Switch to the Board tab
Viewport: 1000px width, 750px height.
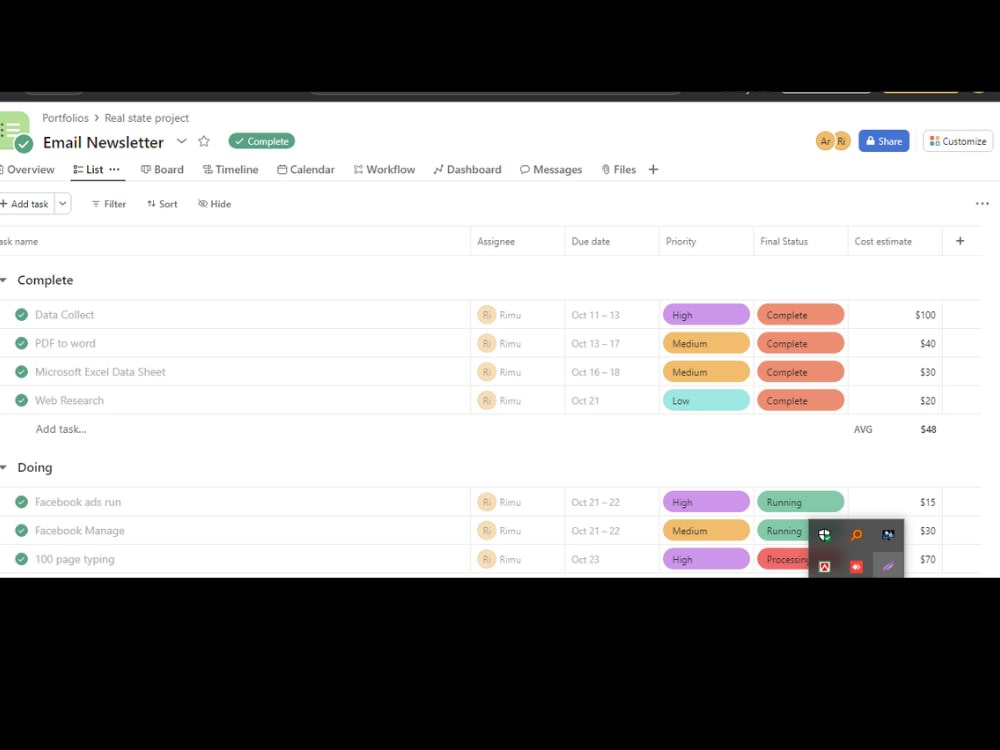pyautogui.click(x=162, y=170)
